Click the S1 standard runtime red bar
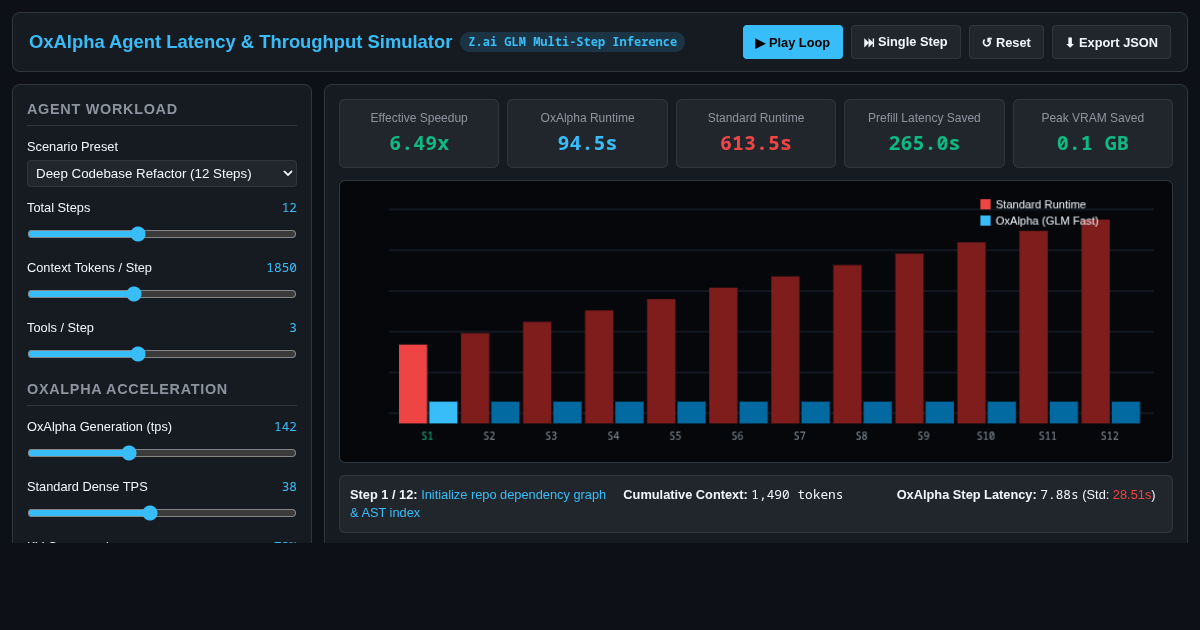 point(413,384)
